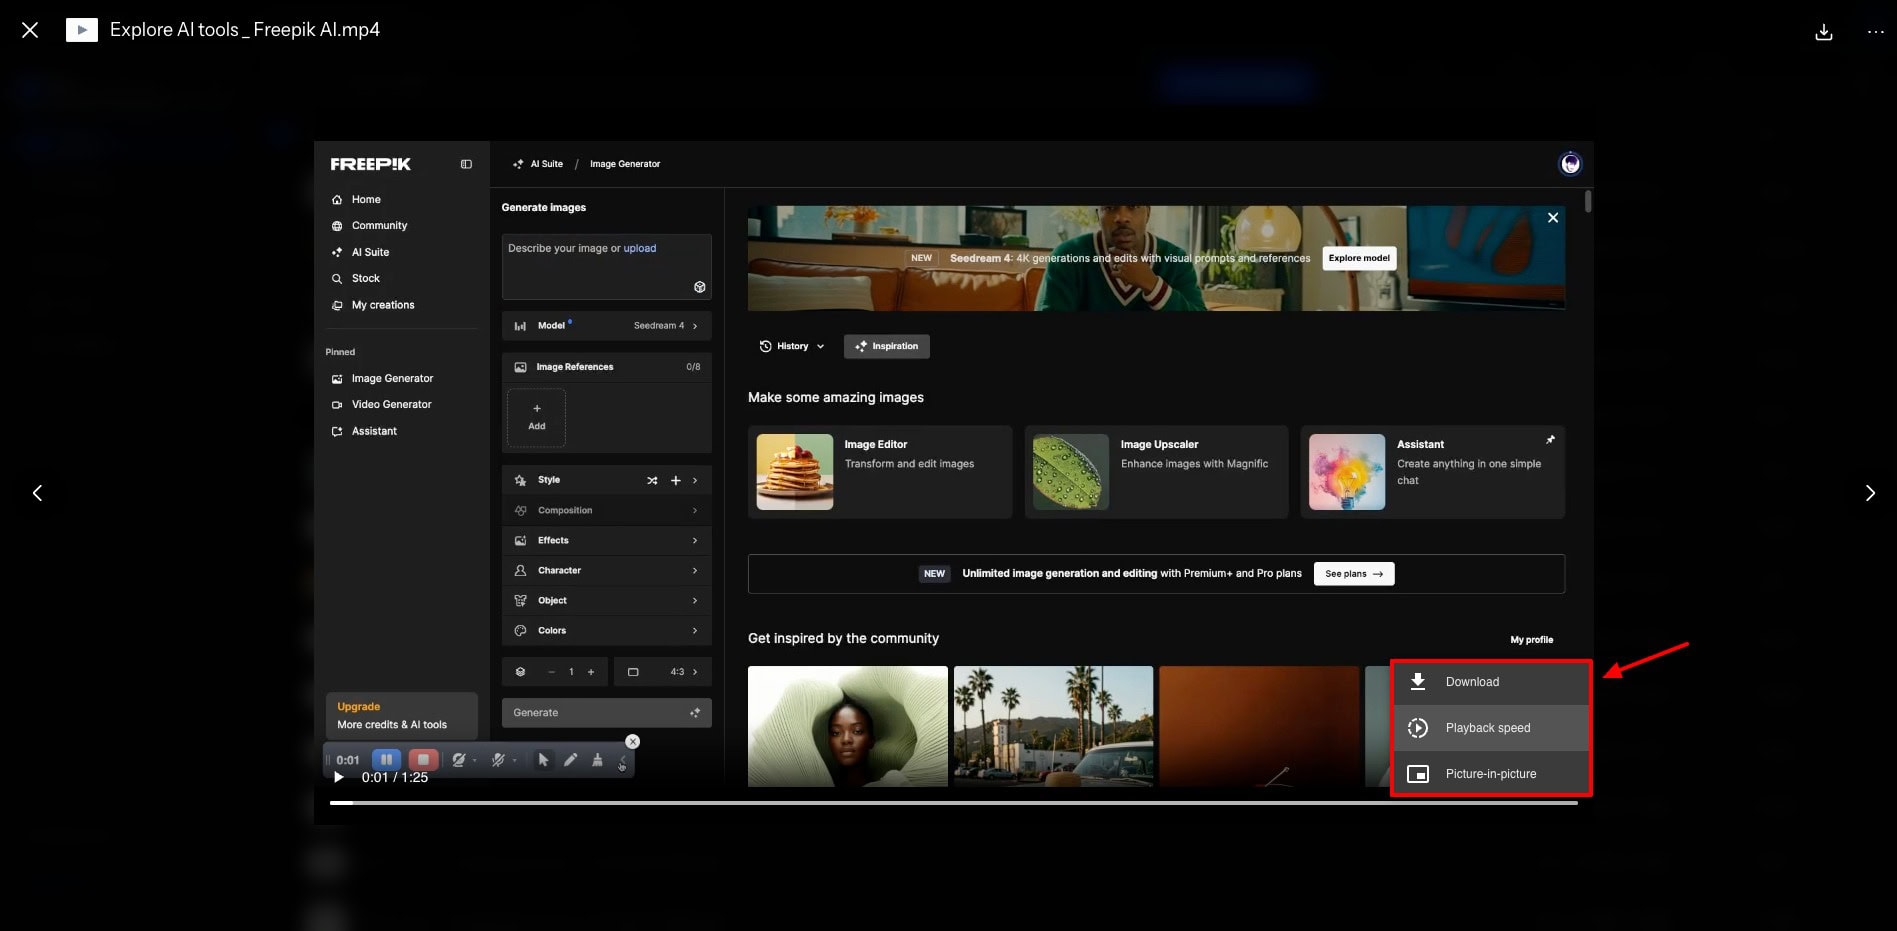The width and height of the screenshot is (1897, 931).
Task: Expand the Effects option row
Action: pos(606,540)
